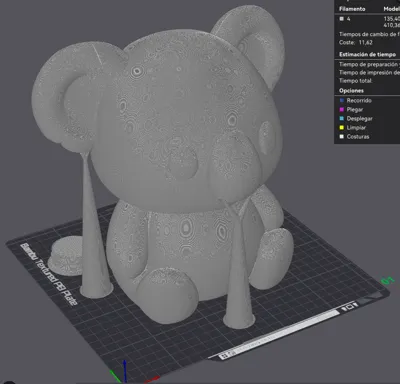Select the Filamento column header
This screenshot has height=384, width=400.
coord(352,9)
